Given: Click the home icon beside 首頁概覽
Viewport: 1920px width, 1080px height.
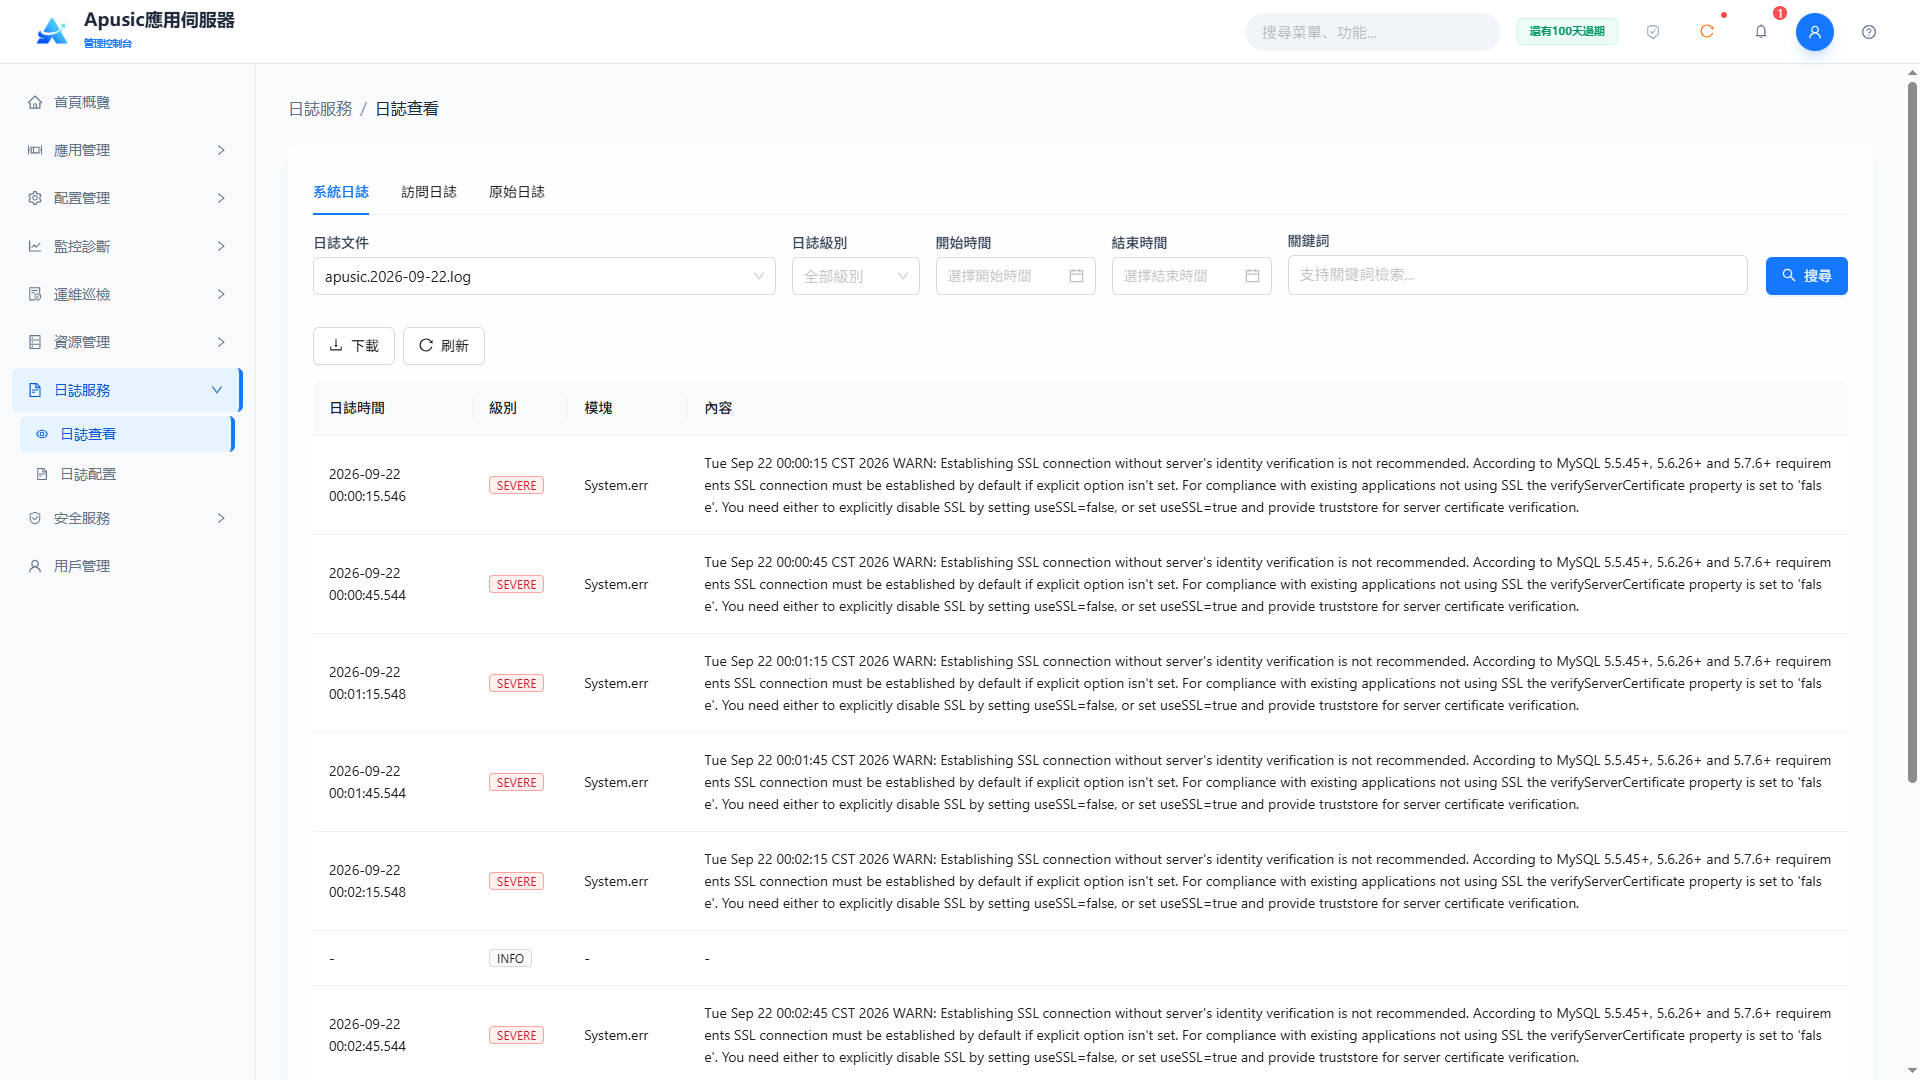Looking at the screenshot, I should pyautogui.click(x=35, y=102).
